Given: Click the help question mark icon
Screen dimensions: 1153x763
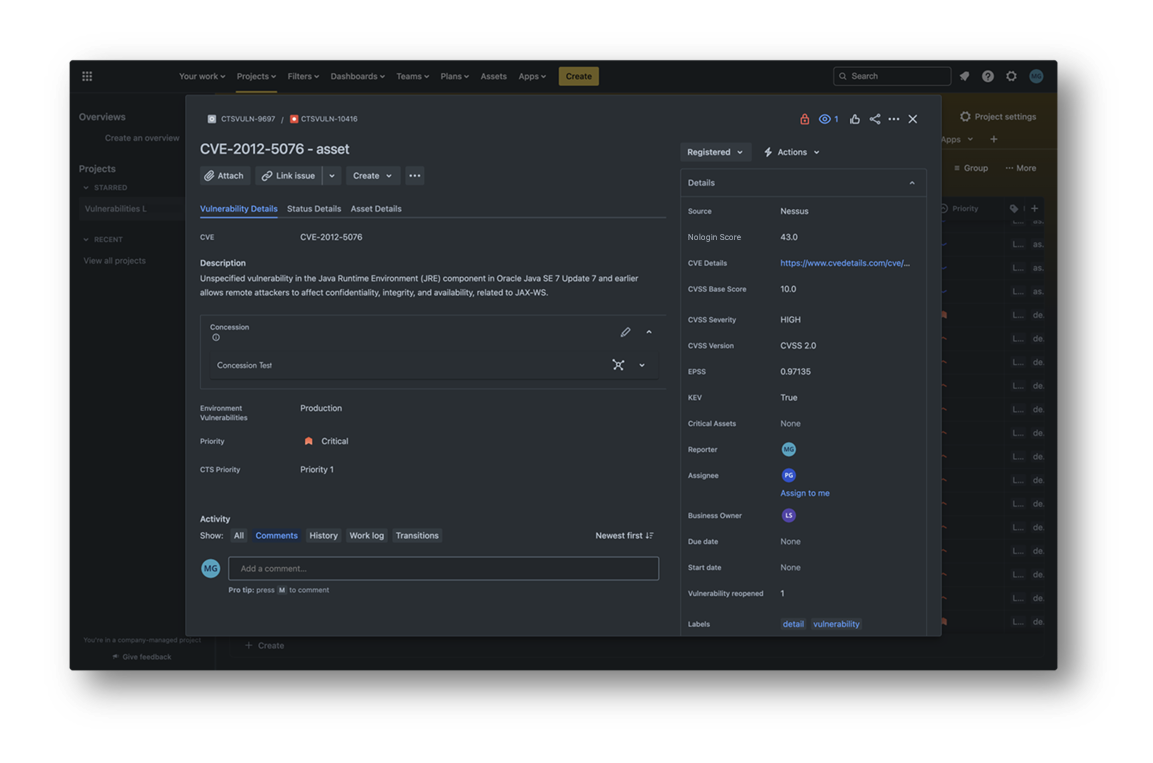Looking at the screenshot, I should (988, 76).
